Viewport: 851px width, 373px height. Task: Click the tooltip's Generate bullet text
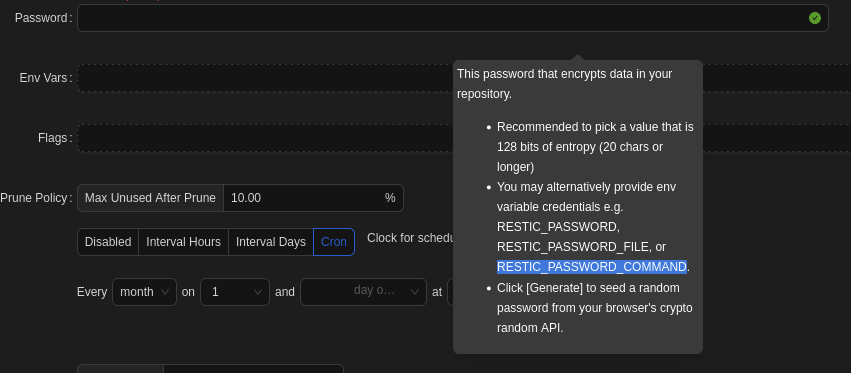(595, 307)
